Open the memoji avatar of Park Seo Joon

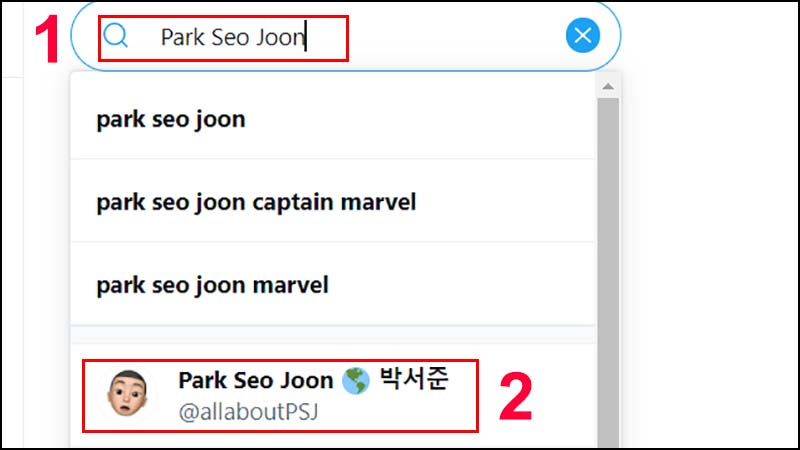tap(128, 394)
